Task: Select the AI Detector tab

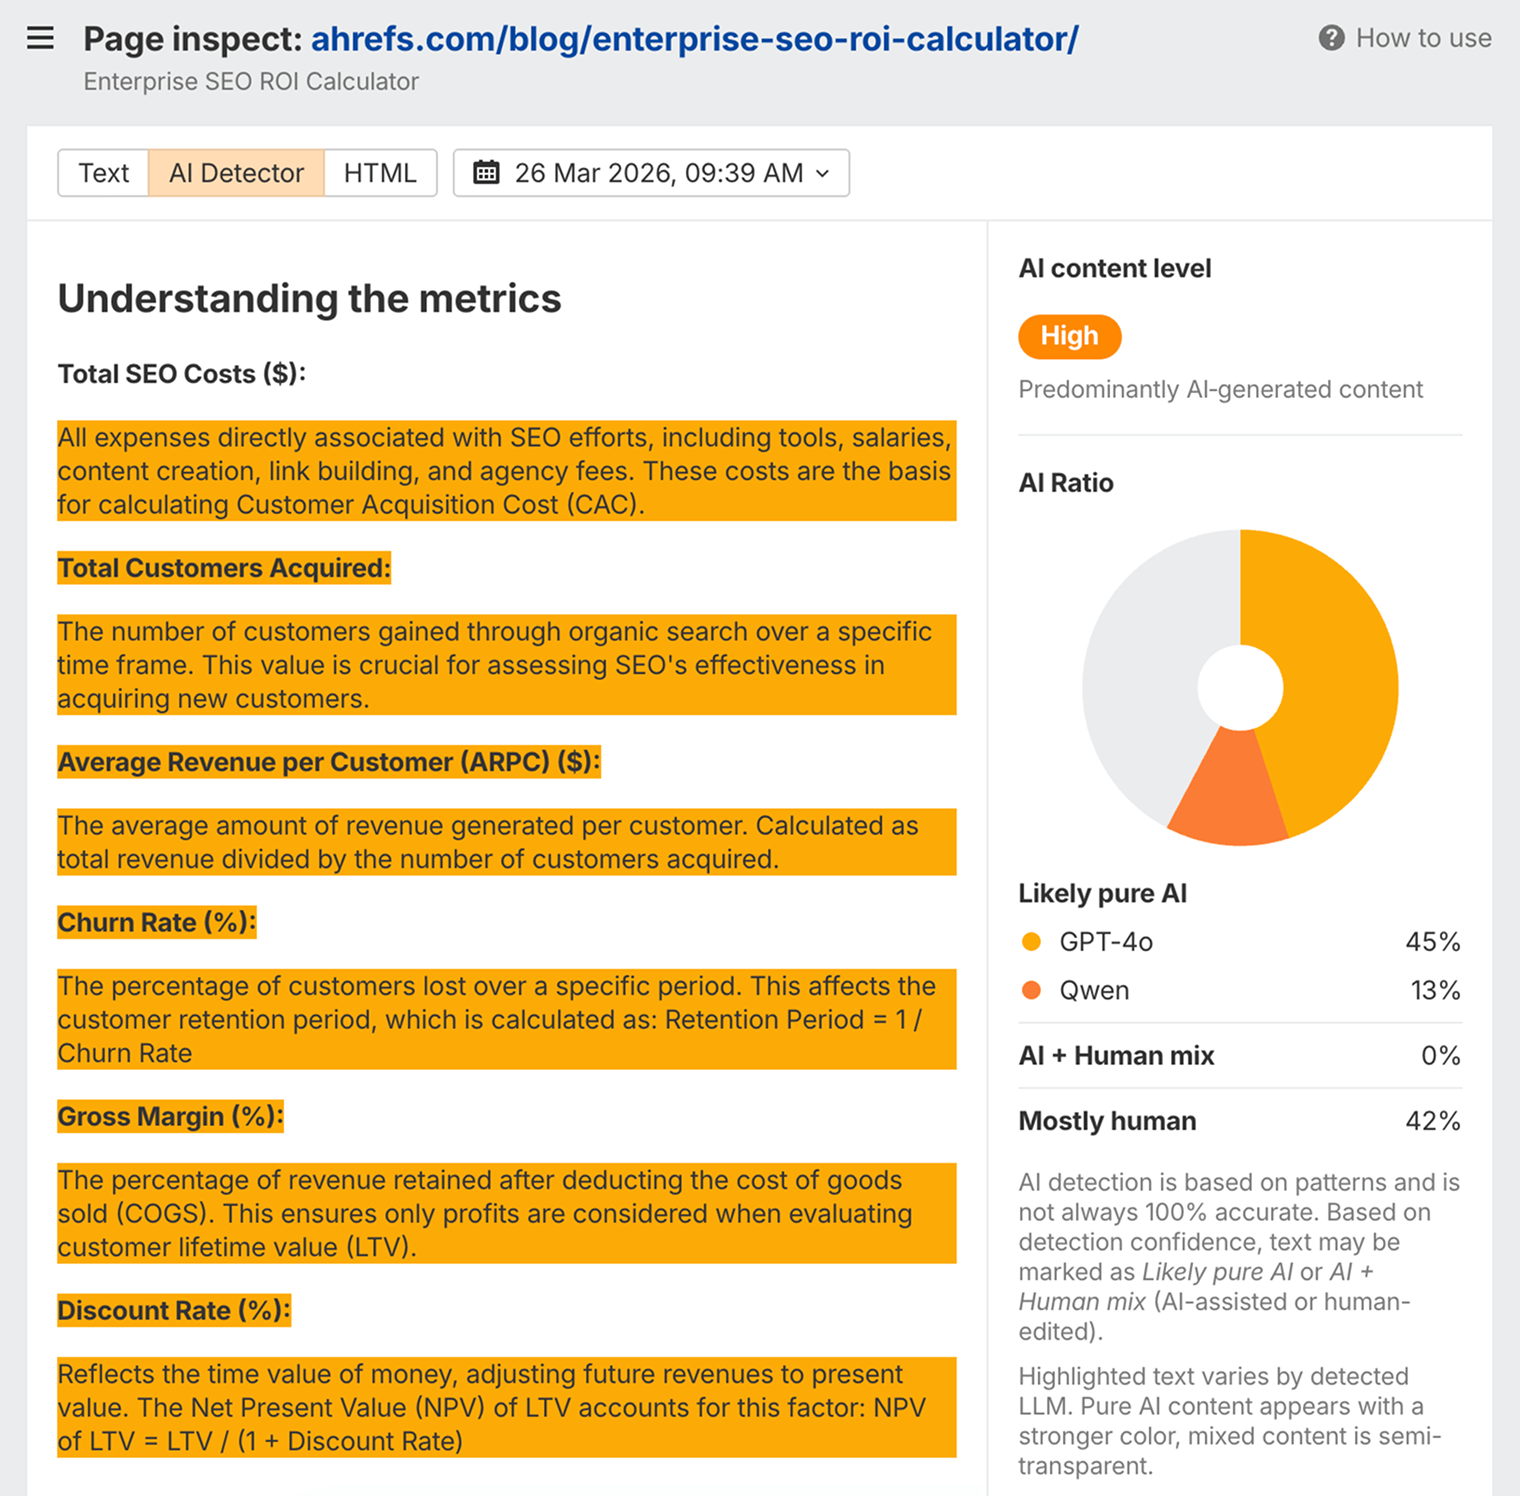Action: 236,172
